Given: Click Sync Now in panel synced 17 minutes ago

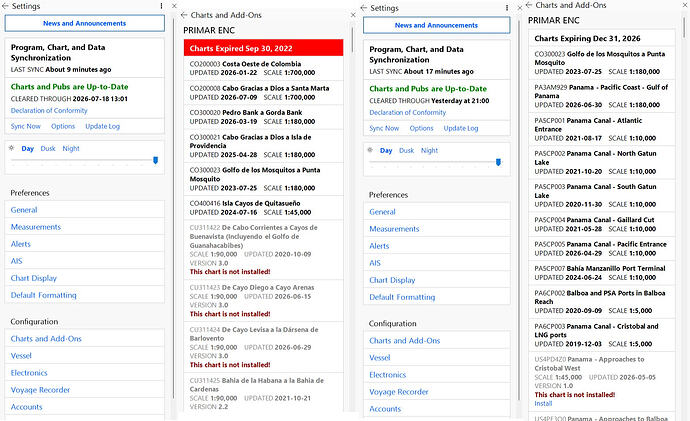Looking at the screenshot, I should (384, 128).
